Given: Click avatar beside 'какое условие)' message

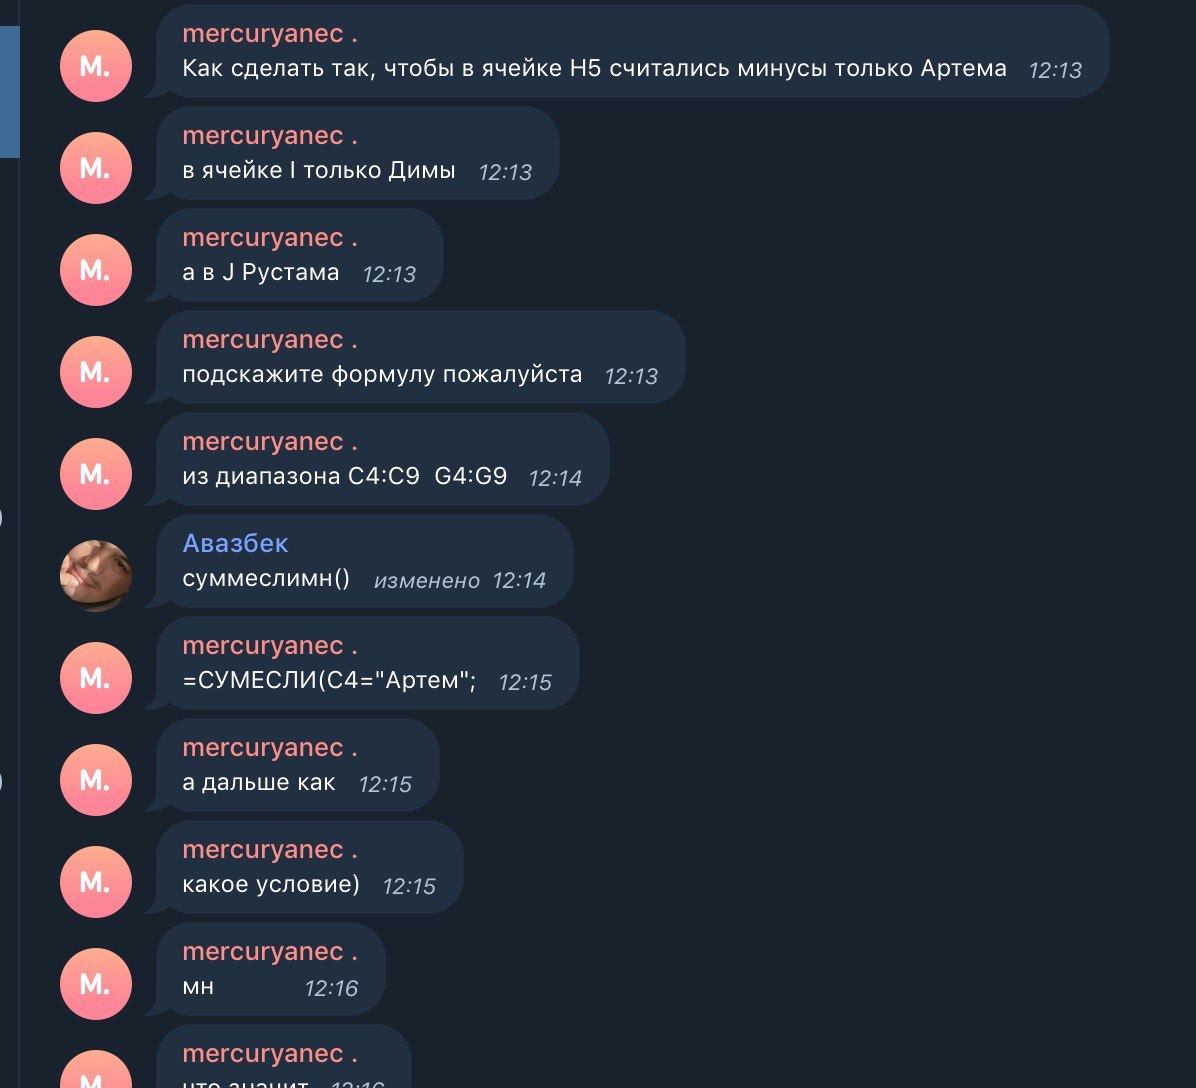Looking at the screenshot, I should (95, 882).
